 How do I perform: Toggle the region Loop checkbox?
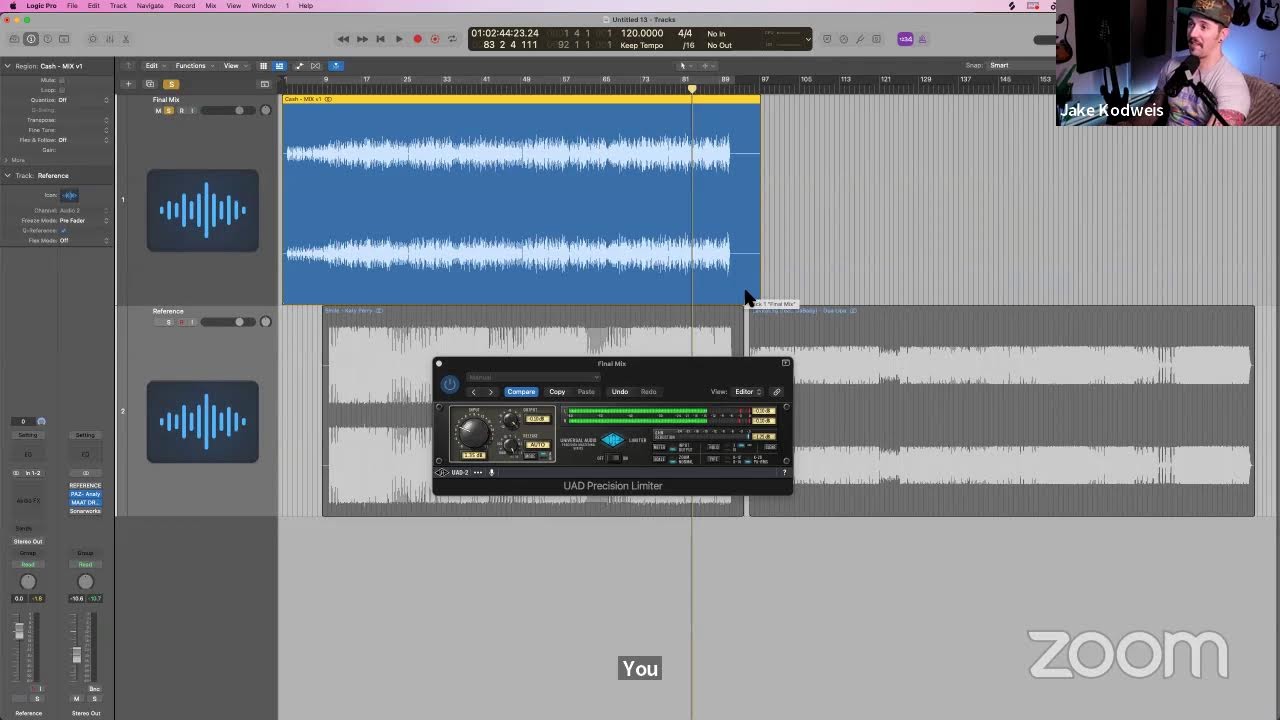pyautogui.click(x=62, y=90)
